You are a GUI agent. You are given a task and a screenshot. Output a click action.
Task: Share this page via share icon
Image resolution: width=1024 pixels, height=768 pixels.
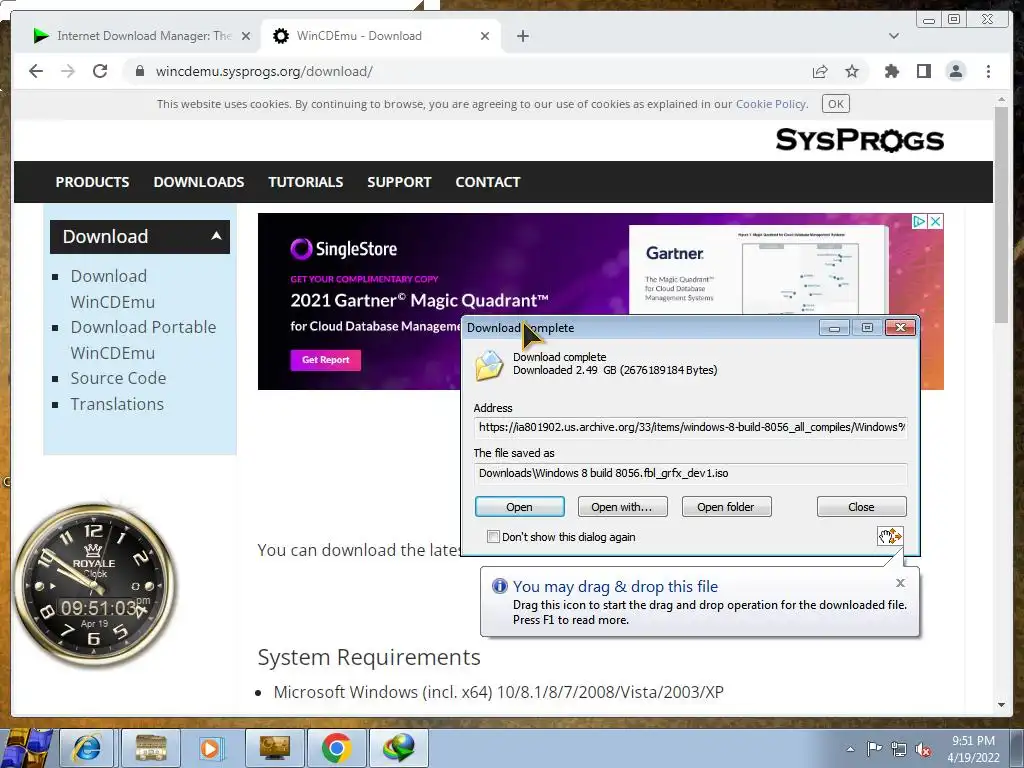[820, 71]
